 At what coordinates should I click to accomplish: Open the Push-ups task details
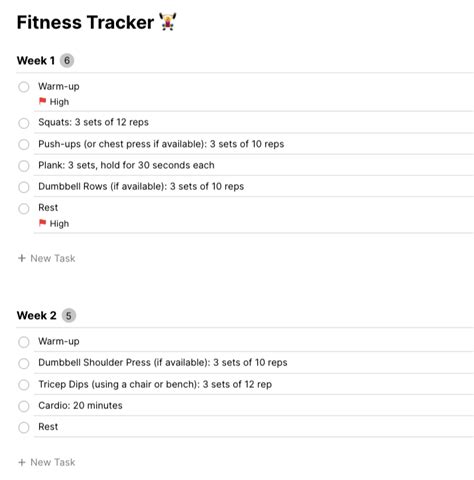coord(161,144)
